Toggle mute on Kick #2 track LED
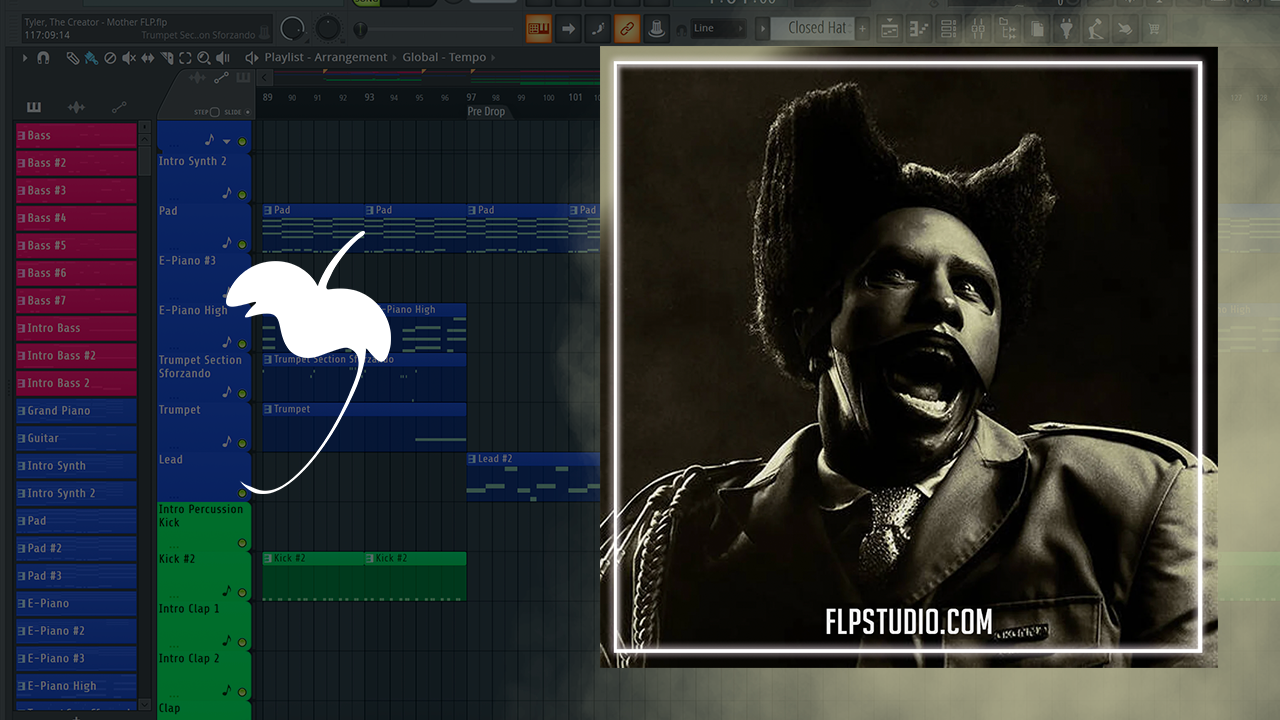This screenshot has width=1280, height=720. click(242, 591)
